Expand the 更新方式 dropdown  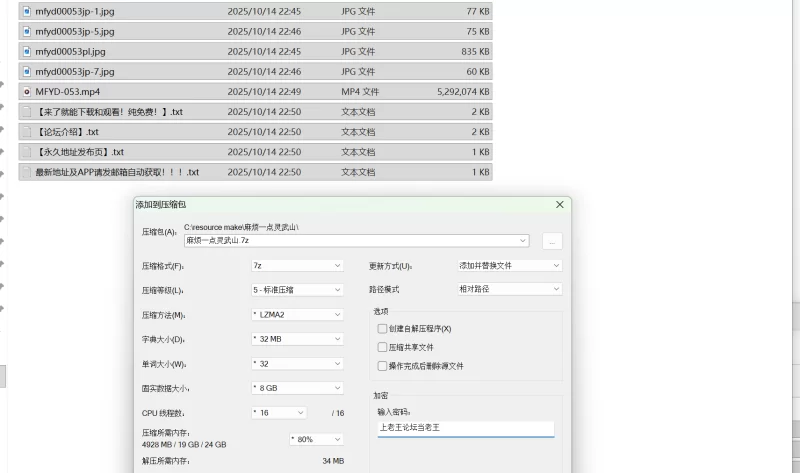(509, 266)
